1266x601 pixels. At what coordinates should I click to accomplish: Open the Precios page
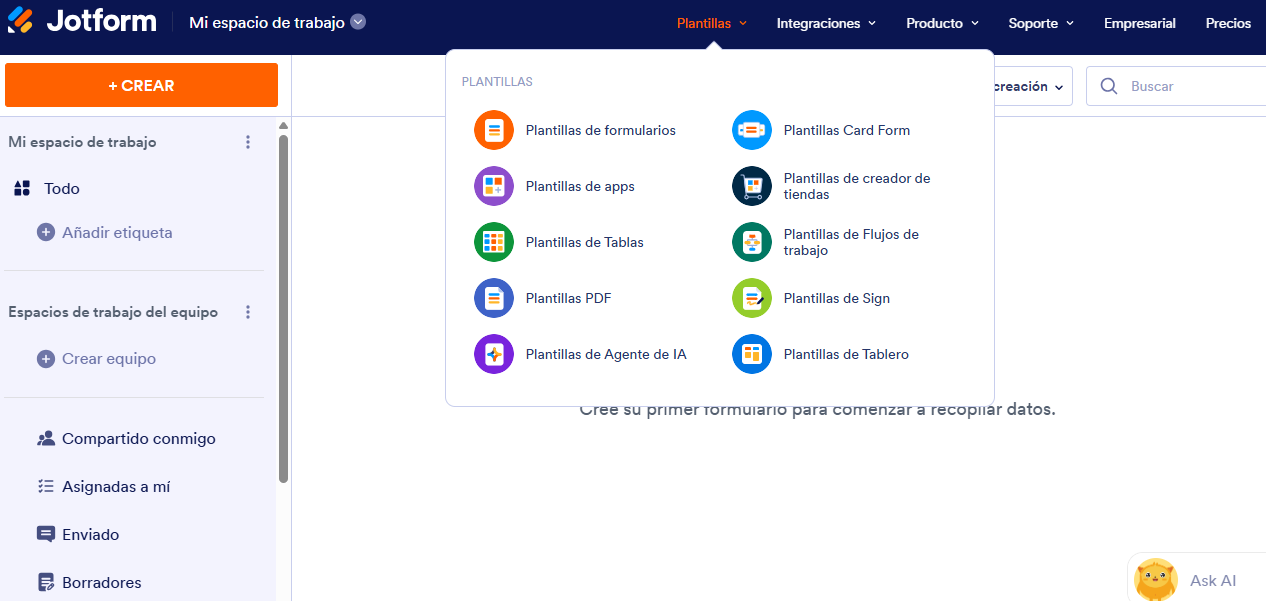pos(1228,23)
